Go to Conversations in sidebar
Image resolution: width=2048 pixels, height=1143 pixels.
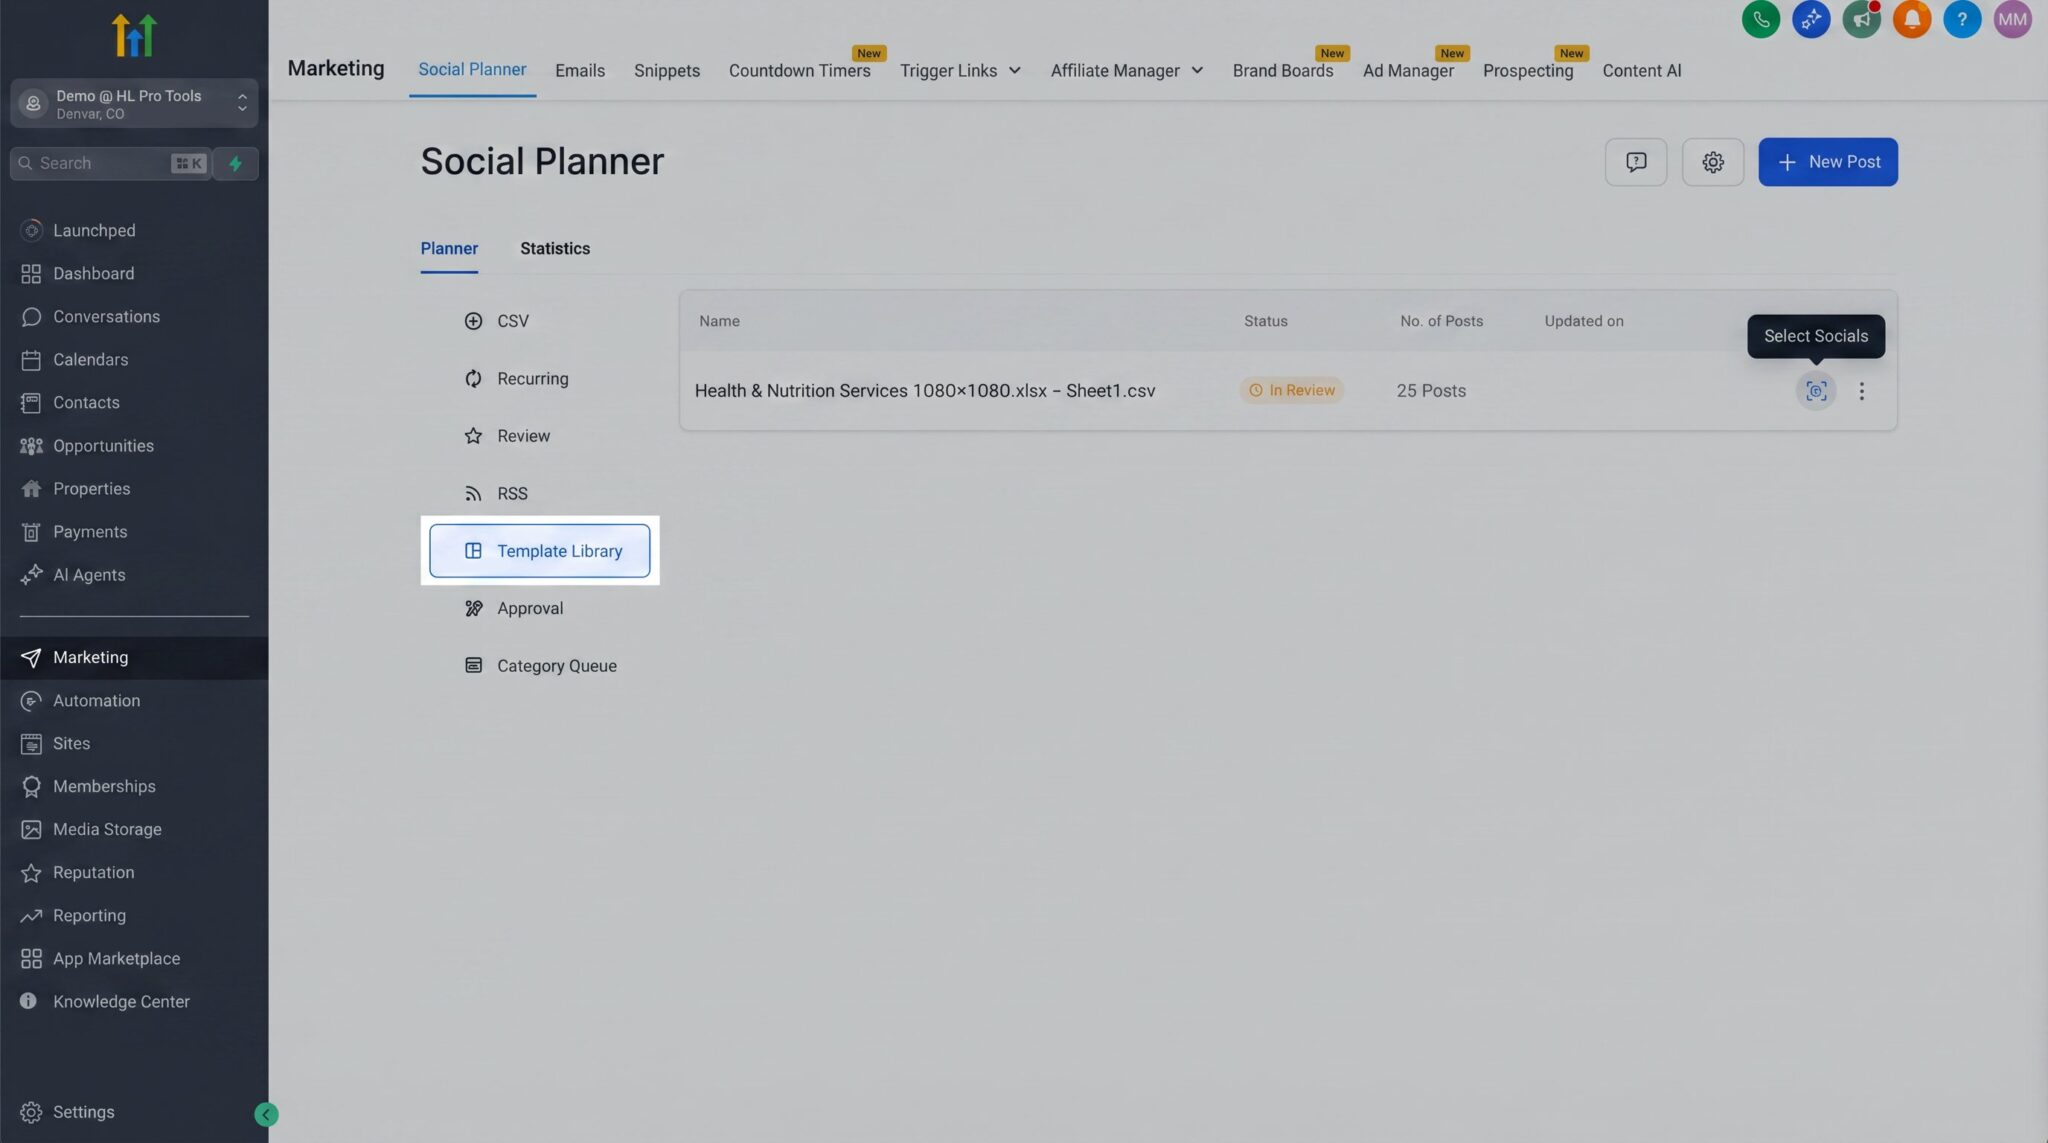click(106, 316)
